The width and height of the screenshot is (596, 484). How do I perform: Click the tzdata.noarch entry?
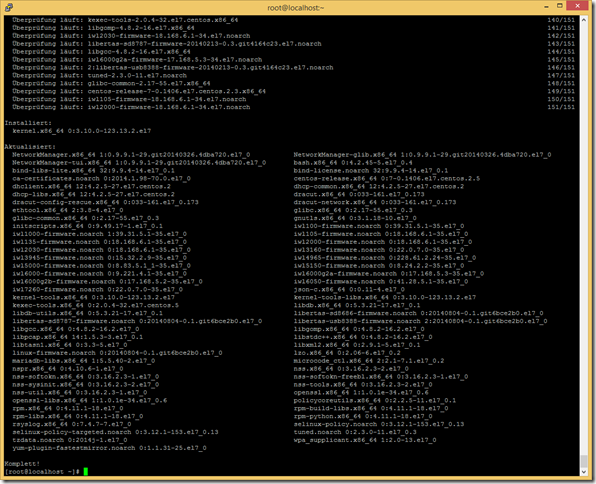coord(70,440)
